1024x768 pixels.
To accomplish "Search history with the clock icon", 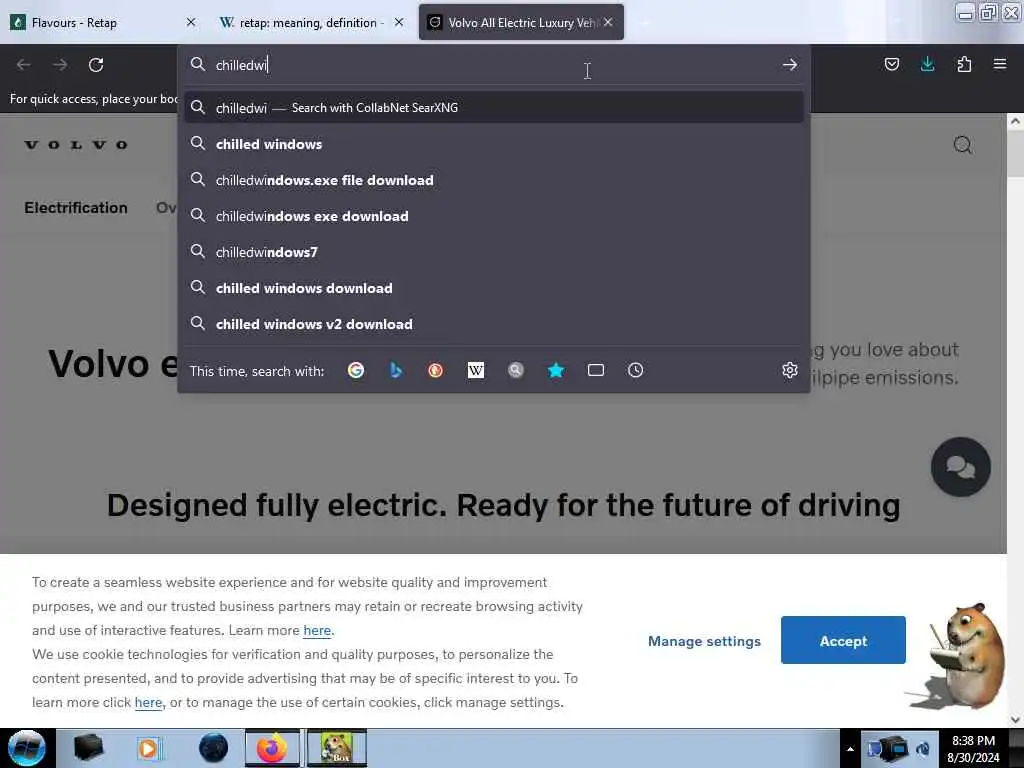I will pyautogui.click(x=635, y=370).
